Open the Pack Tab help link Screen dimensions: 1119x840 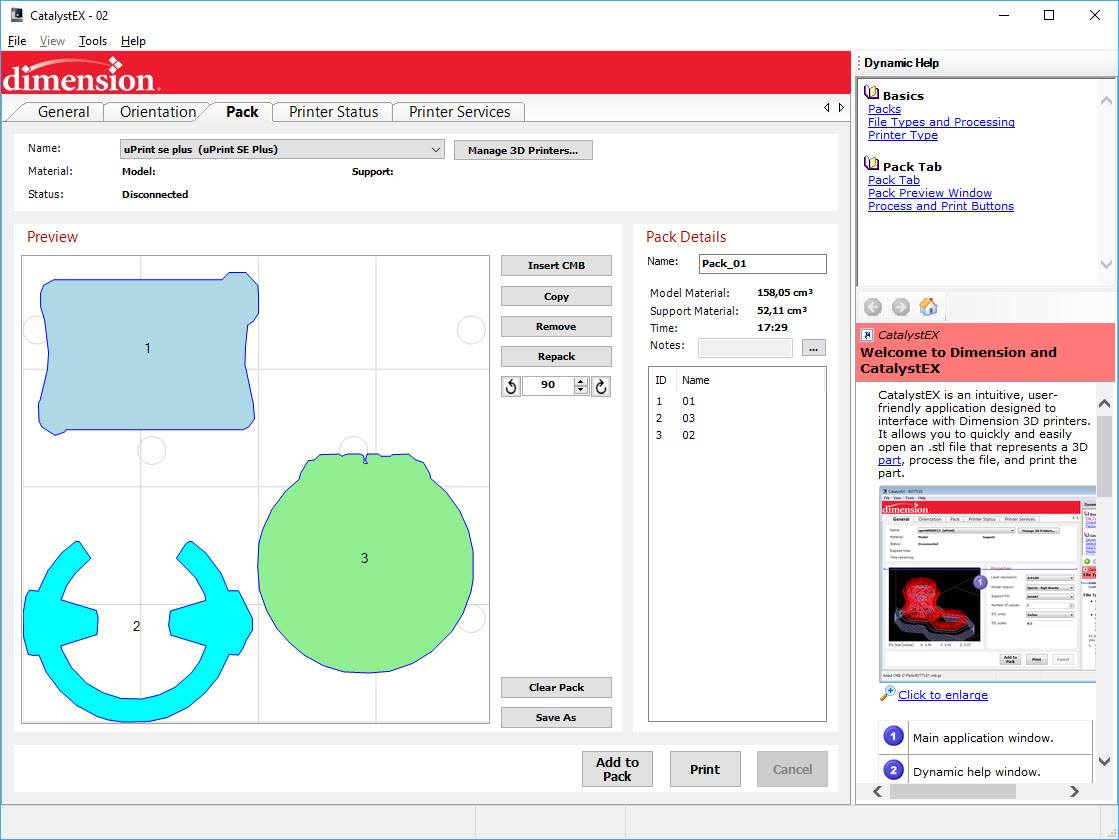(893, 180)
